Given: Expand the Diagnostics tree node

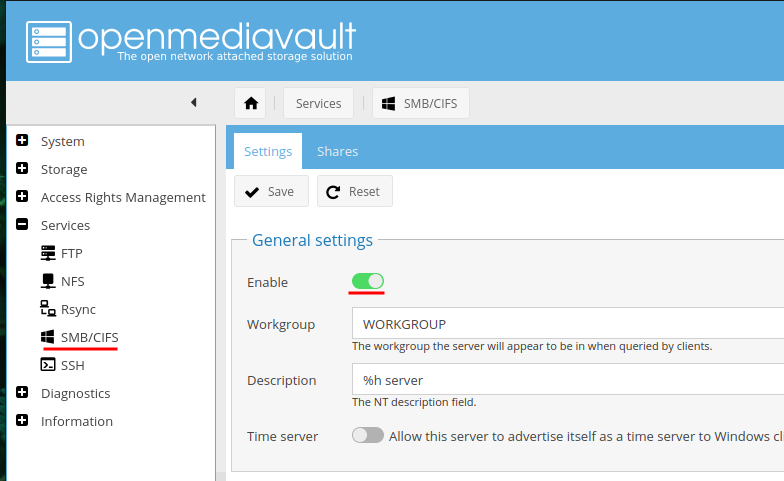Looking at the screenshot, I should click(x=22, y=392).
